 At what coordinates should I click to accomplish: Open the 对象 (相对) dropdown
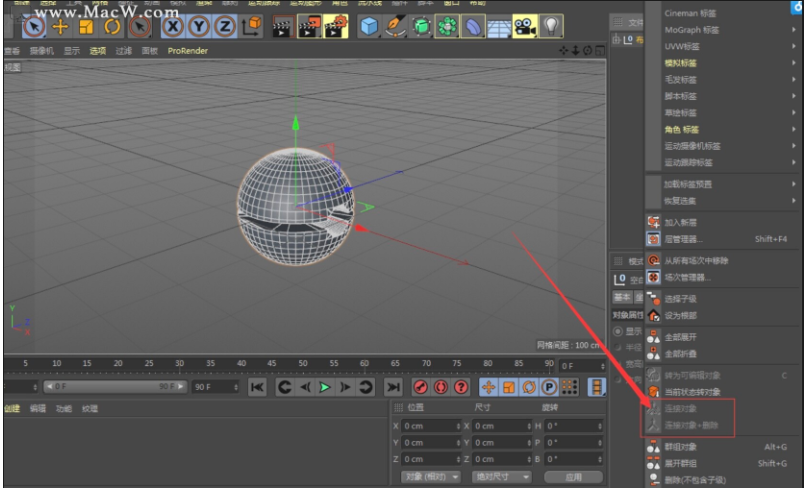tap(430, 477)
